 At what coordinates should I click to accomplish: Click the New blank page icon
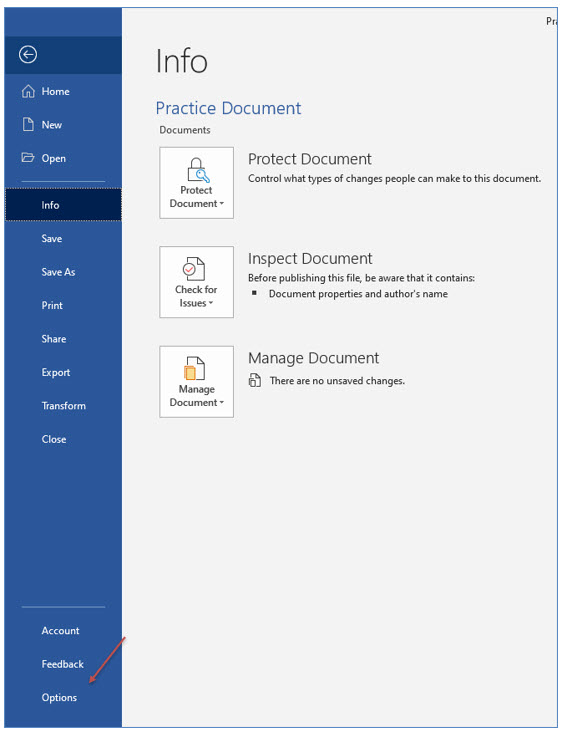point(28,125)
